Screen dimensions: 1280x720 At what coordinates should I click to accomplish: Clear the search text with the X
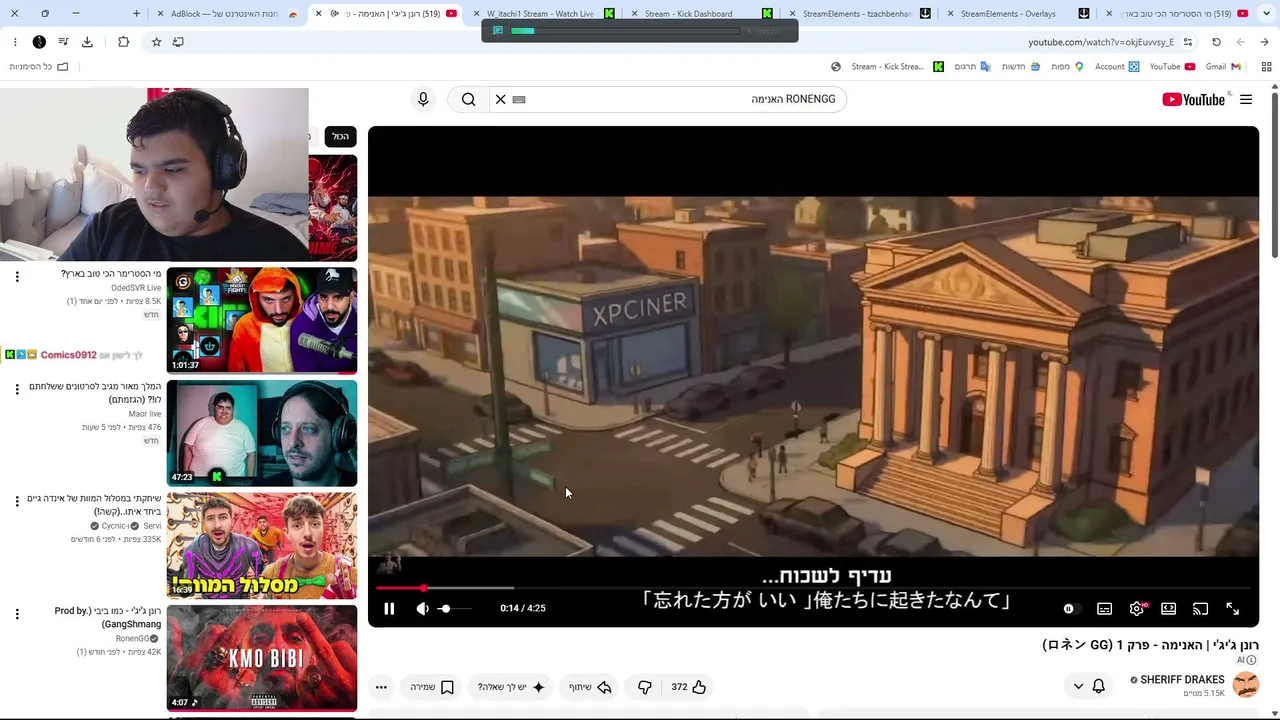[501, 99]
